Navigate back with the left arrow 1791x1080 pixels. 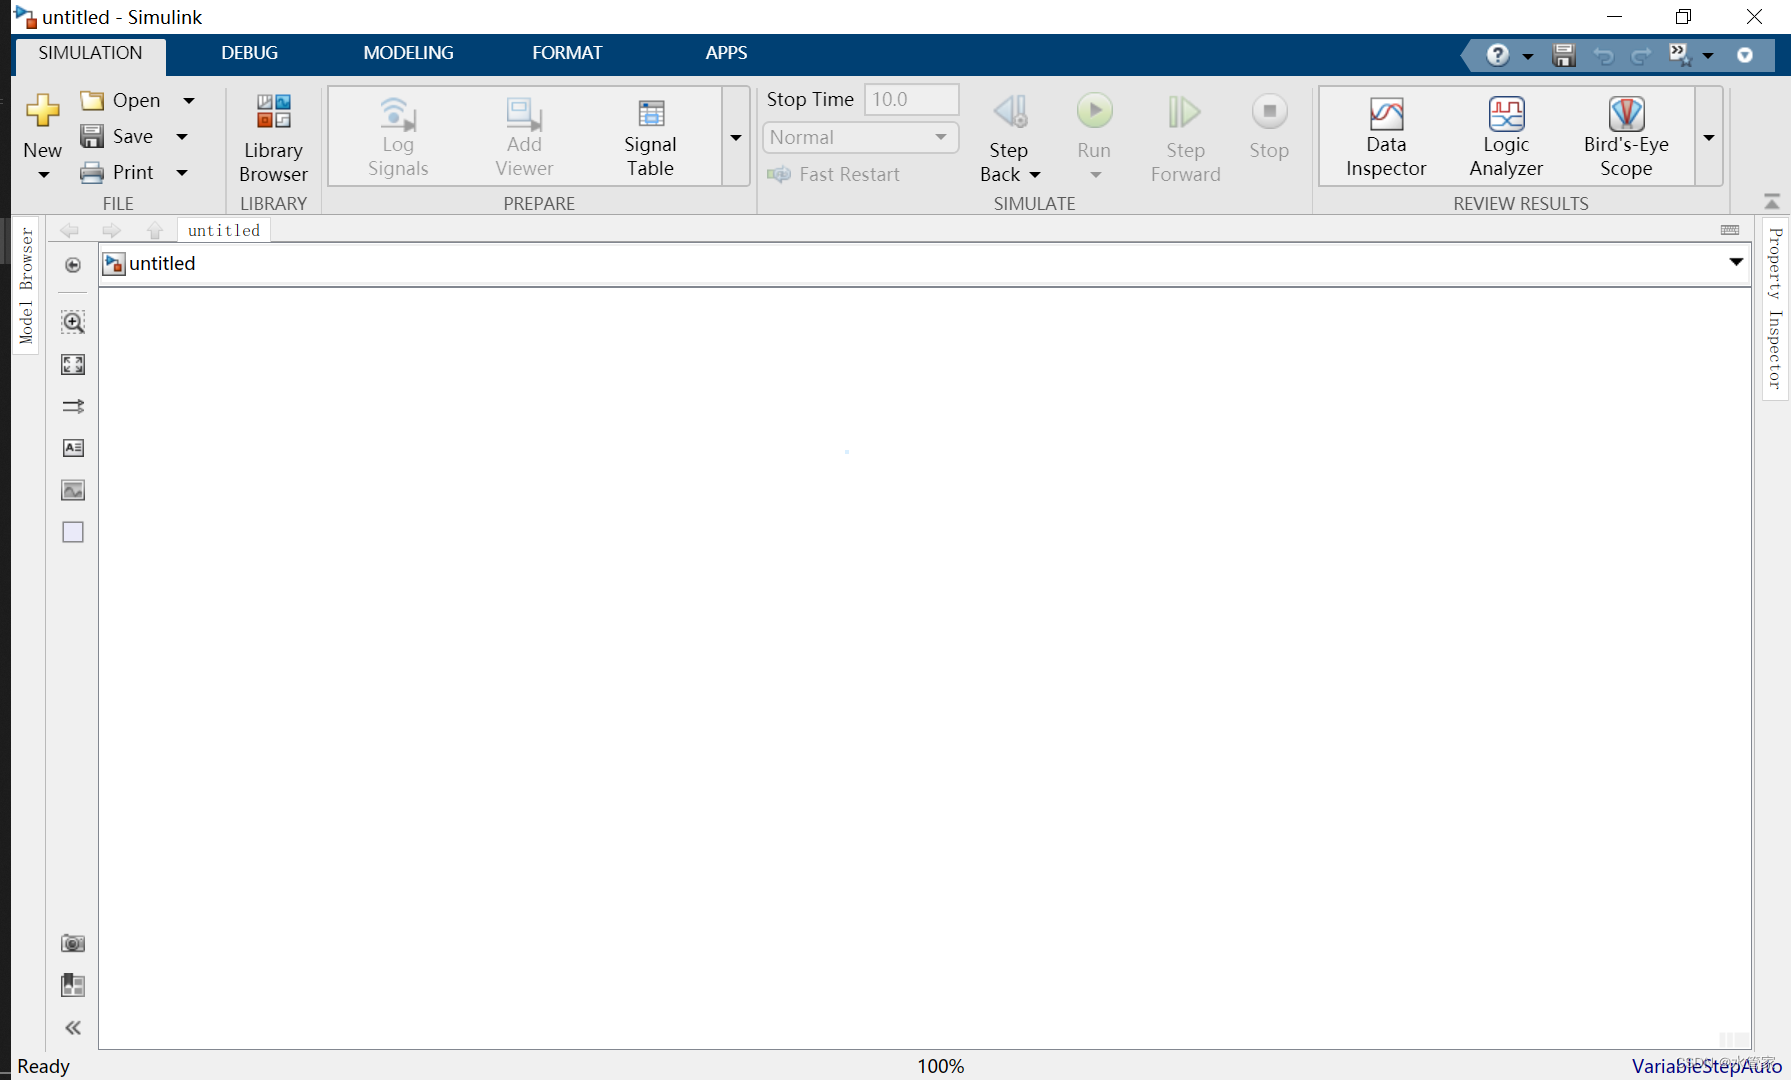(x=69, y=230)
